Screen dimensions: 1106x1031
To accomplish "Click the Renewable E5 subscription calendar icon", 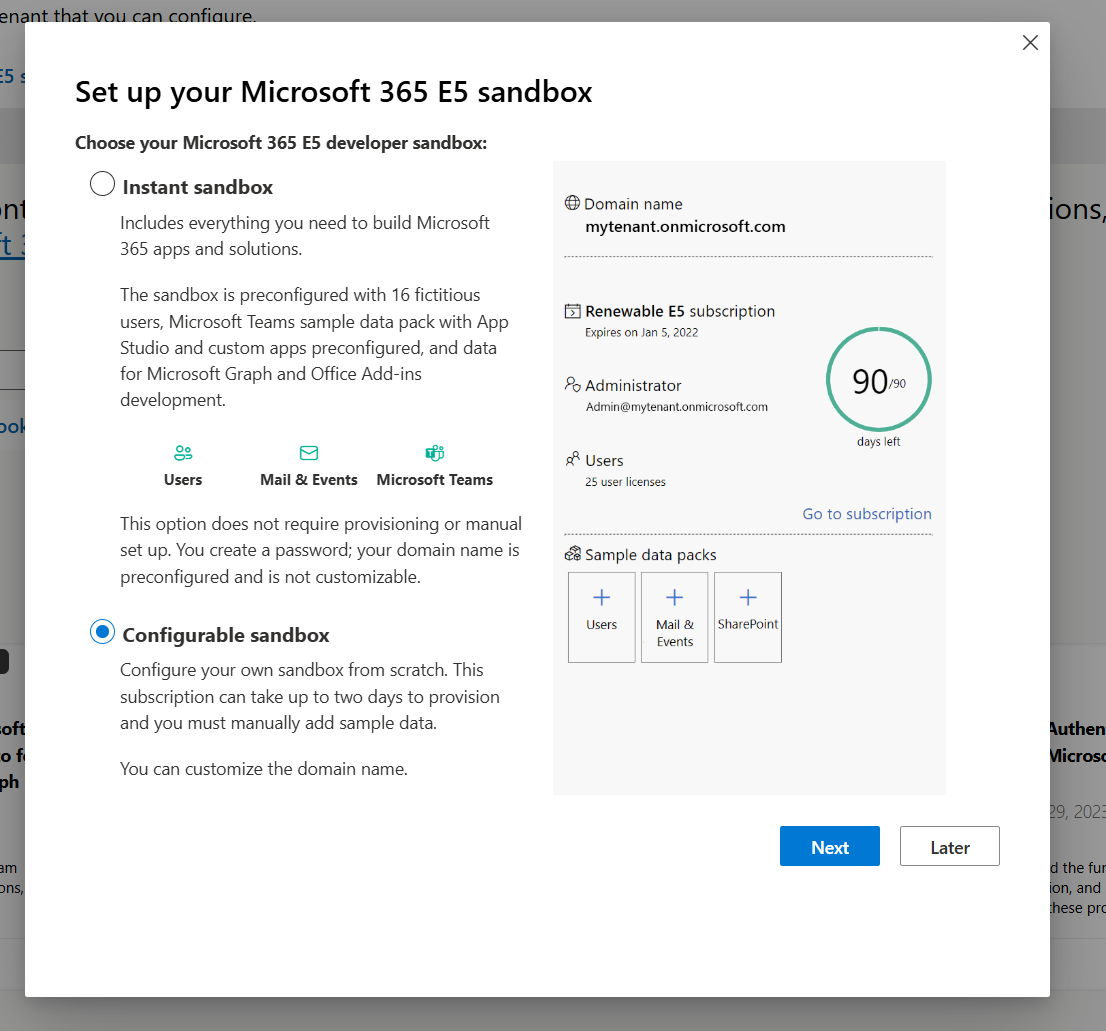I will point(572,311).
